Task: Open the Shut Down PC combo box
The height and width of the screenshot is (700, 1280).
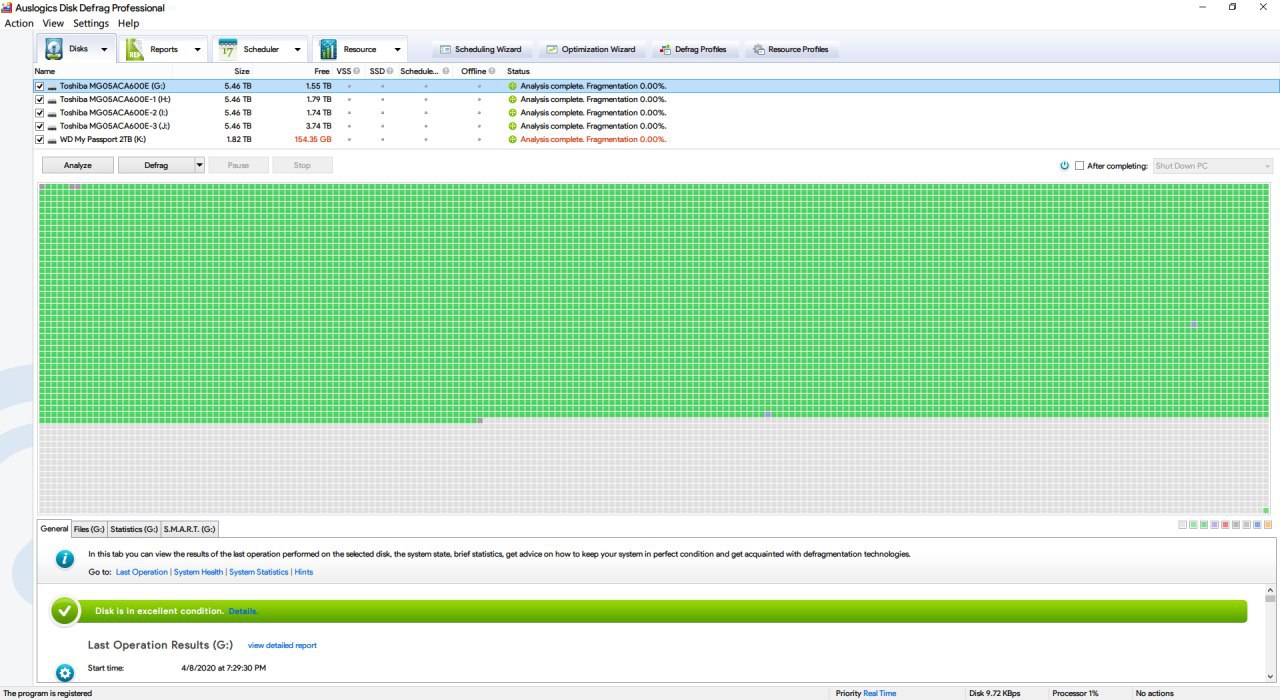Action: [1213, 165]
